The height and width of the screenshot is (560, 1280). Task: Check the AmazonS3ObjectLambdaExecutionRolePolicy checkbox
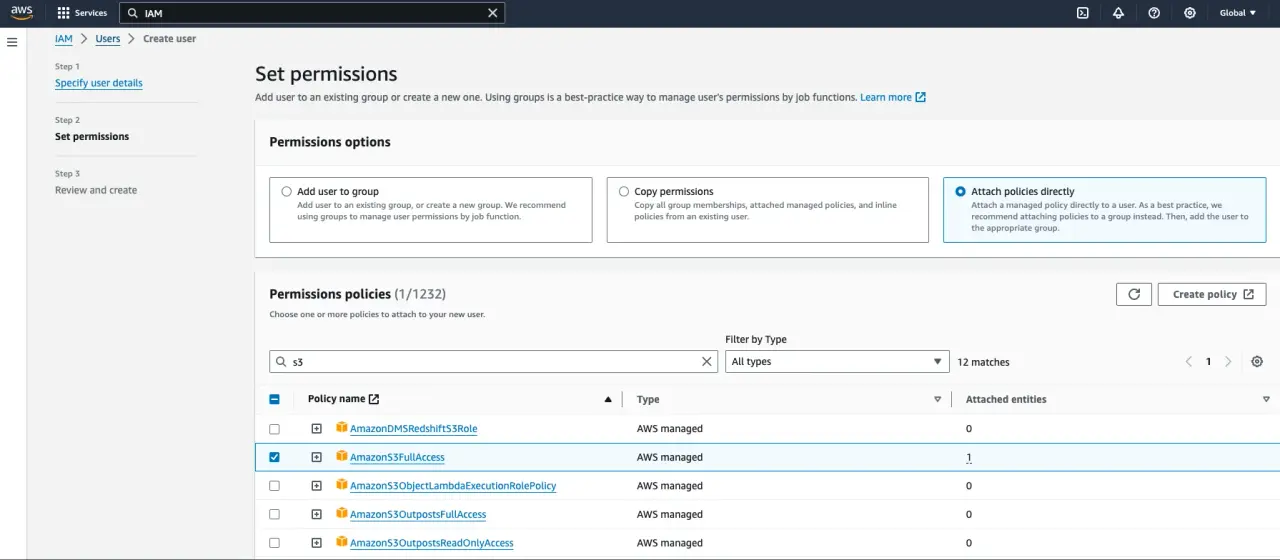point(275,486)
